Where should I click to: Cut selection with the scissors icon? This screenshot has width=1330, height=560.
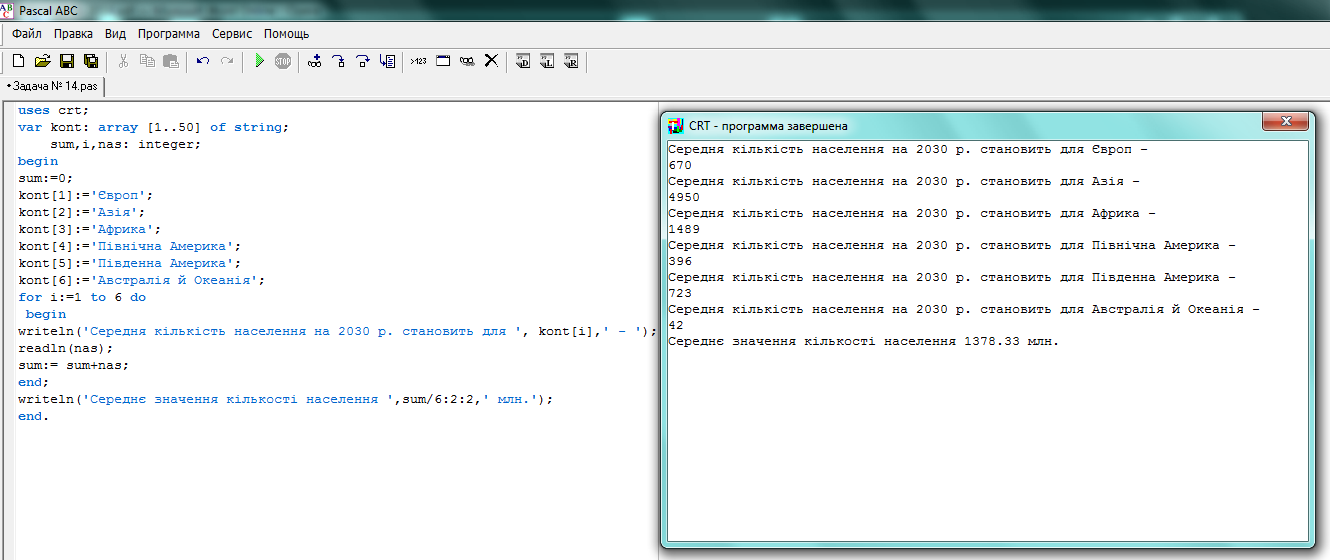click(x=123, y=61)
